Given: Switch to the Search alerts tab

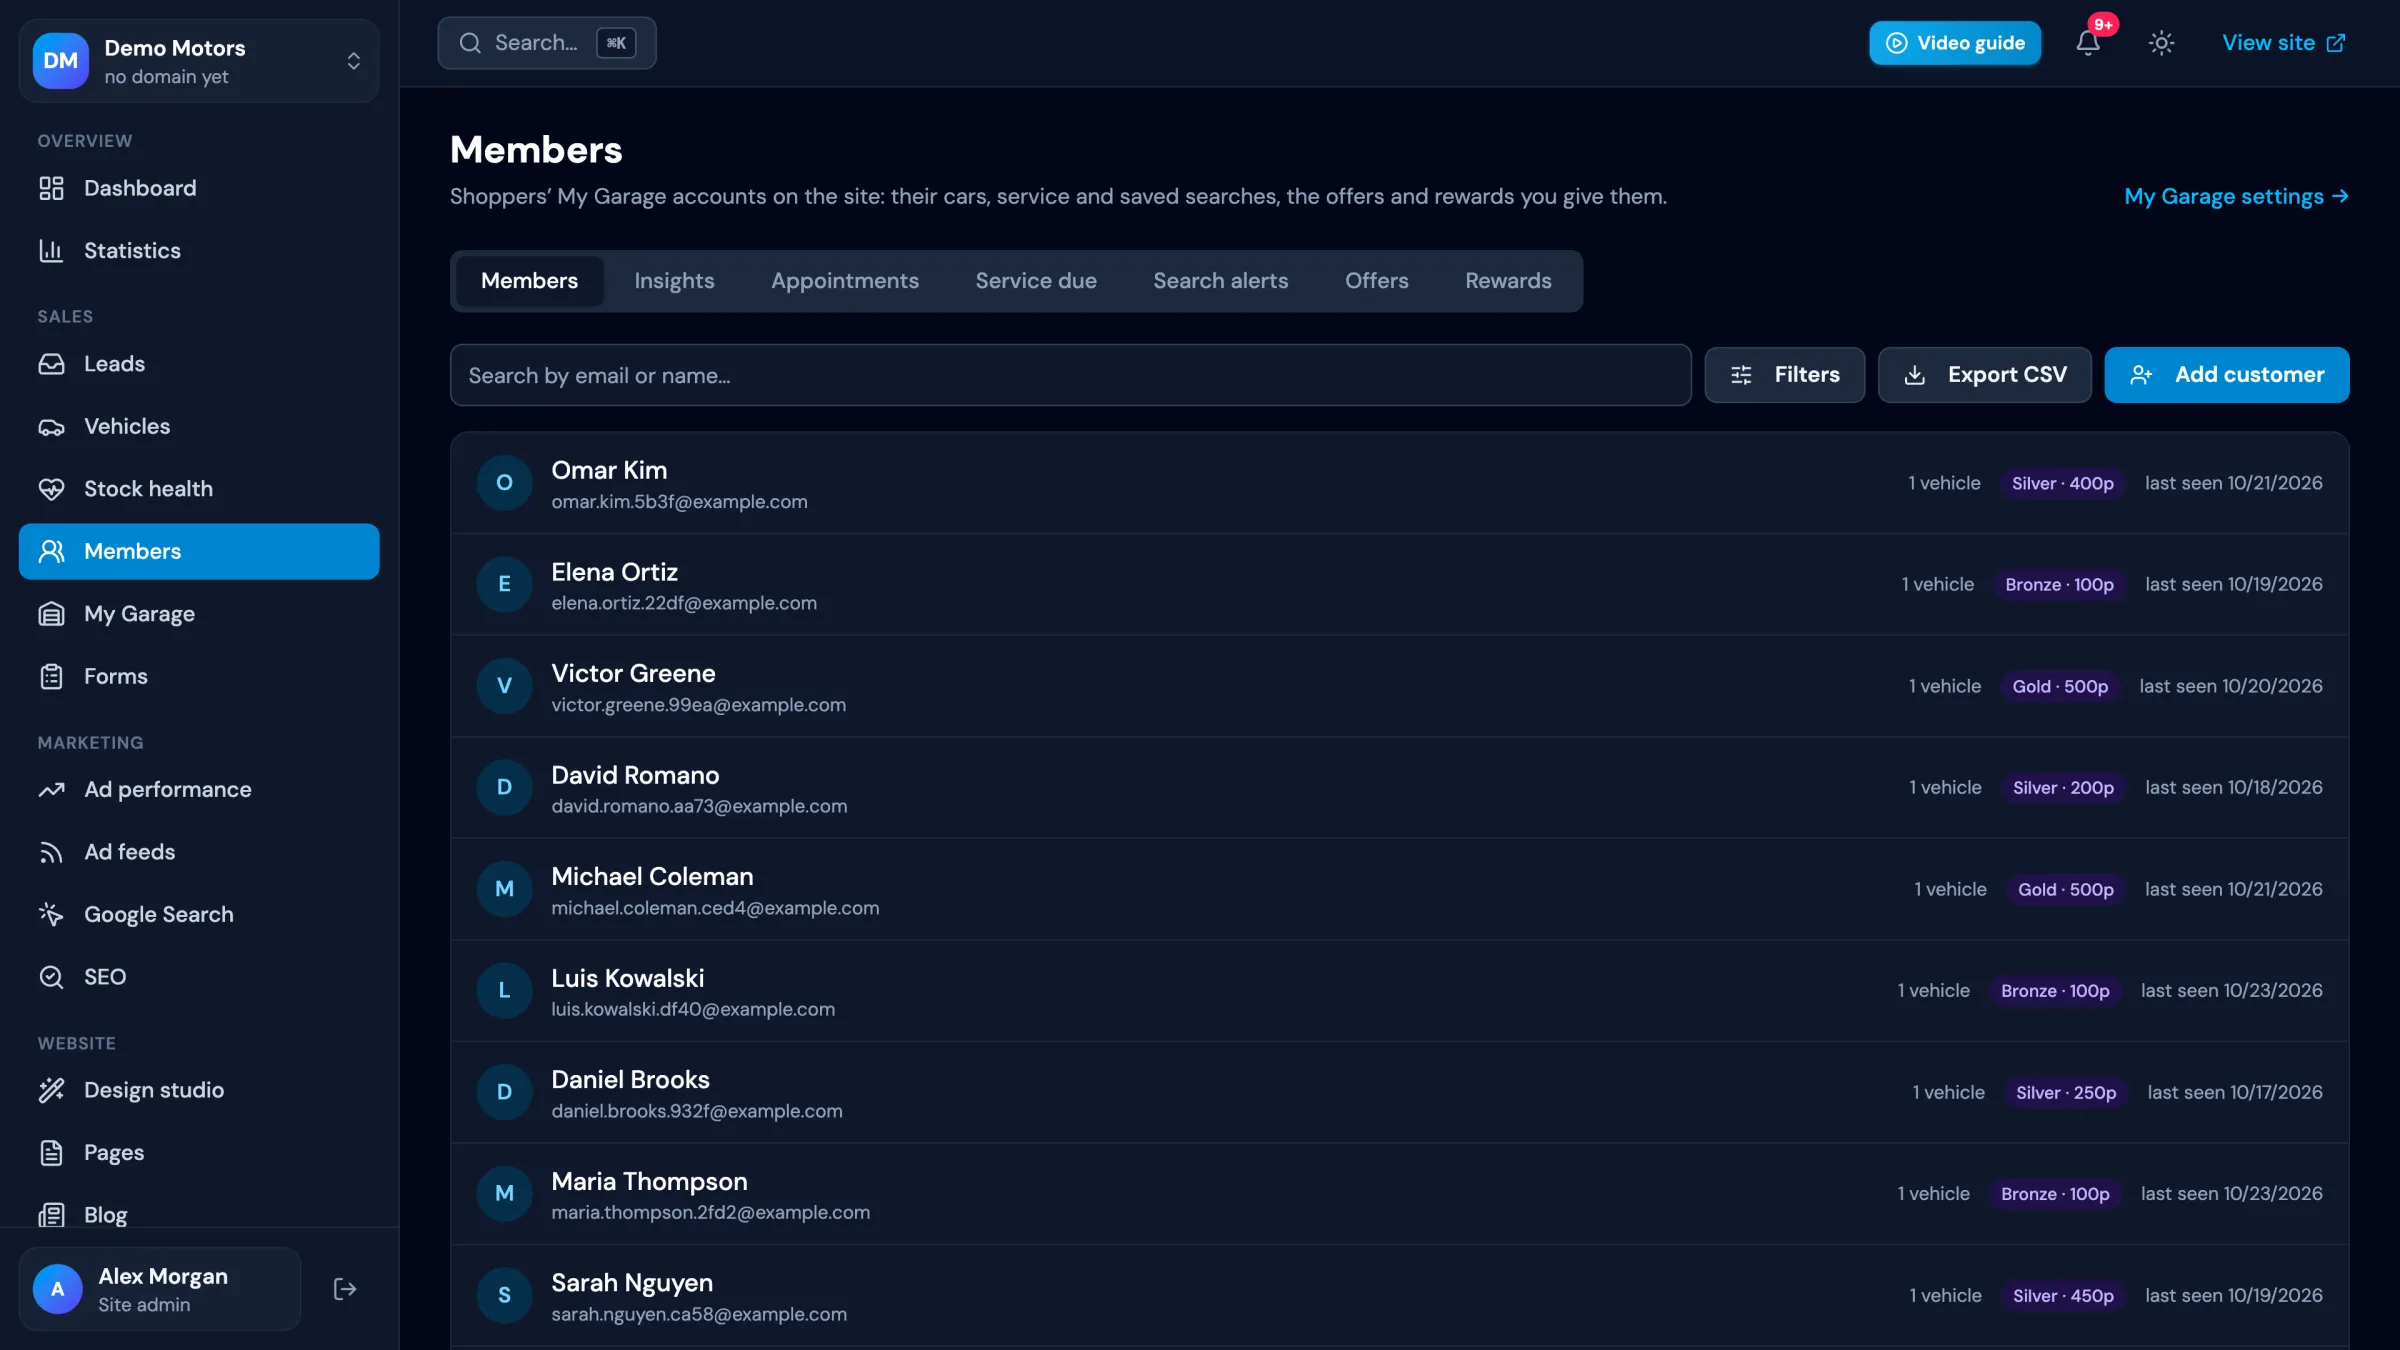Looking at the screenshot, I should tap(1221, 281).
